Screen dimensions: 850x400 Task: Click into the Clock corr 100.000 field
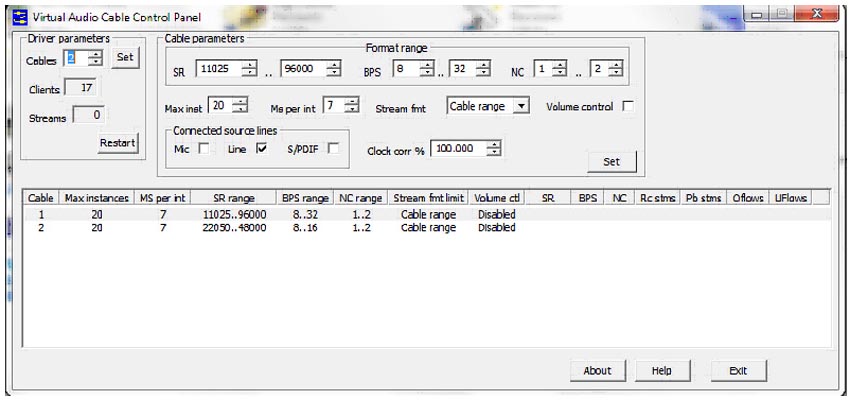pos(459,148)
